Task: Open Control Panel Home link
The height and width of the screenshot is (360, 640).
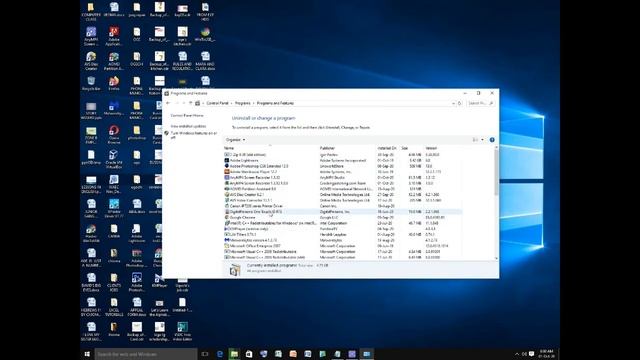Action: pyautogui.click(x=187, y=116)
